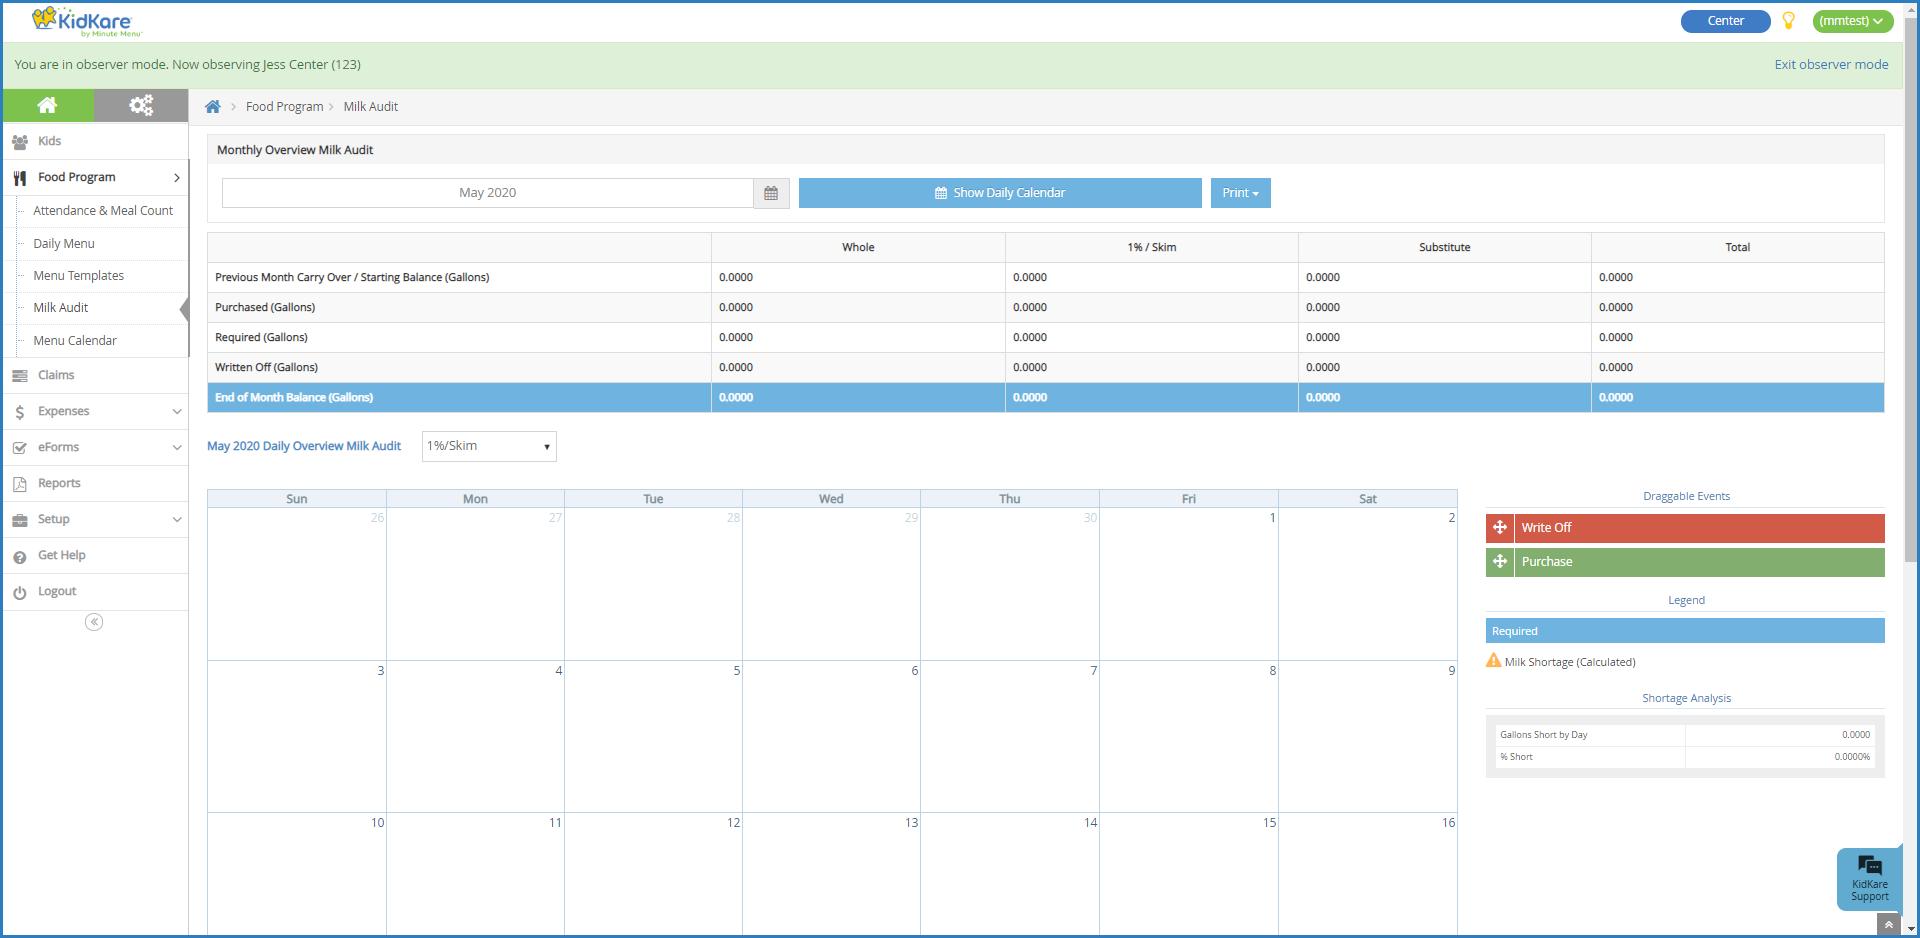The height and width of the screenshot is (938, 1920).
Task: Click the Logout power icon
Action: pos(20,592)
